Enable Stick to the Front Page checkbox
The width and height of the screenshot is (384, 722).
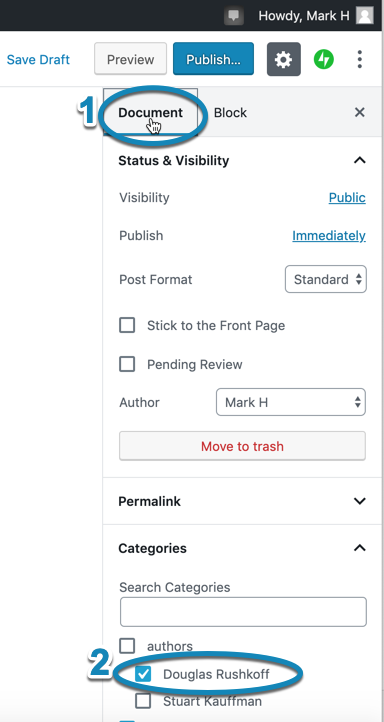coord(127,325)
